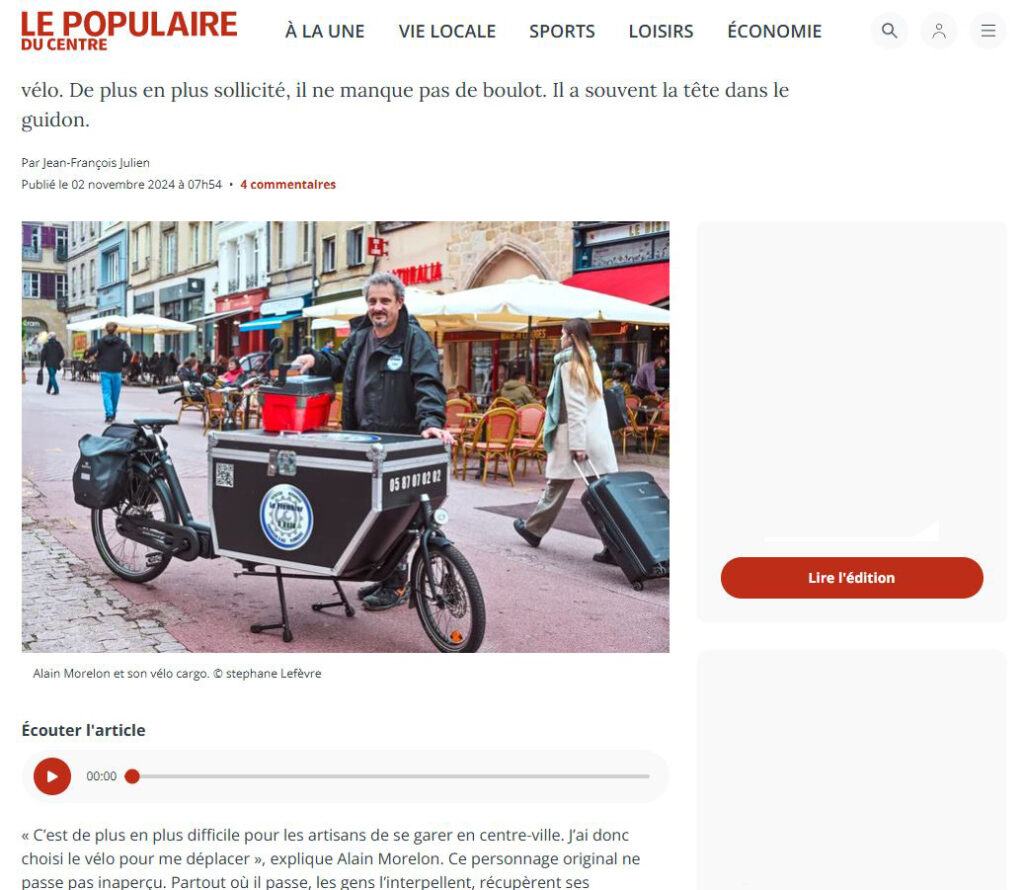Click the Écouter l'article heading
The image size is (1024, 890).
[84, 730]
